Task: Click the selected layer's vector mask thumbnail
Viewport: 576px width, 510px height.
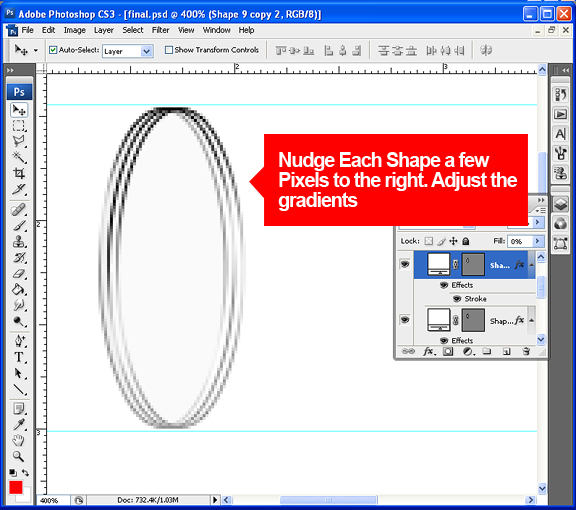Action: coord(473,264)
